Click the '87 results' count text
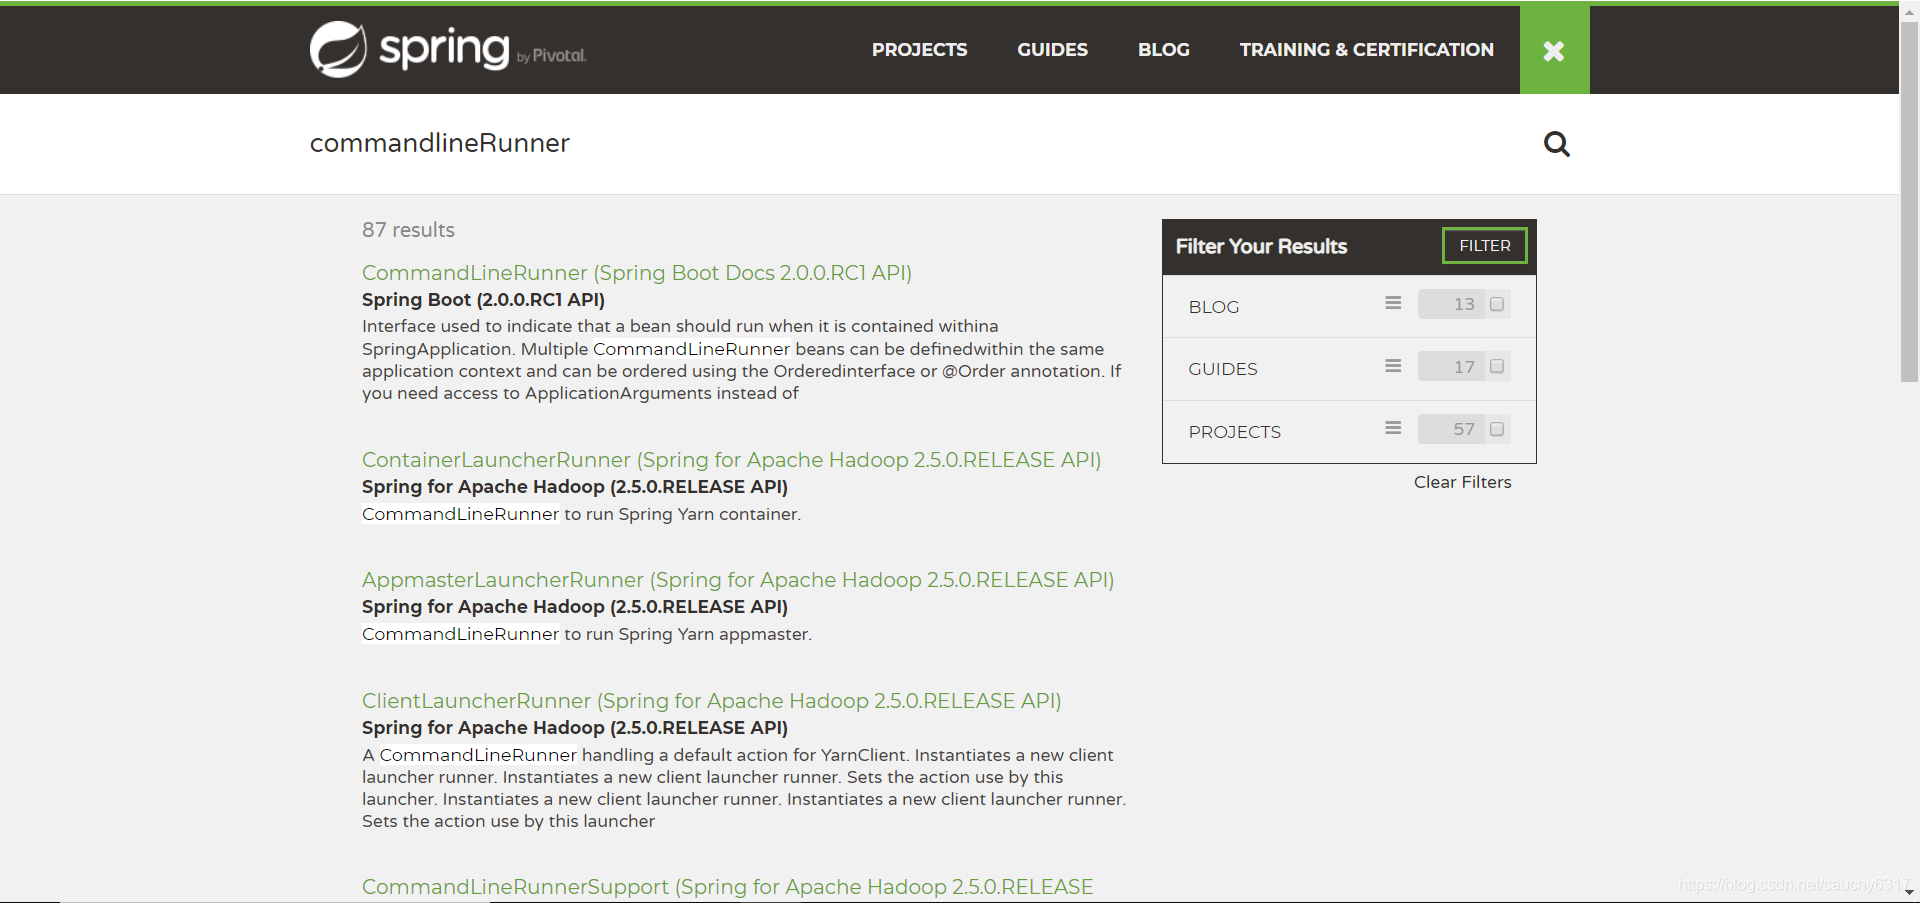 pyautogui.click(x=408, y=230)
